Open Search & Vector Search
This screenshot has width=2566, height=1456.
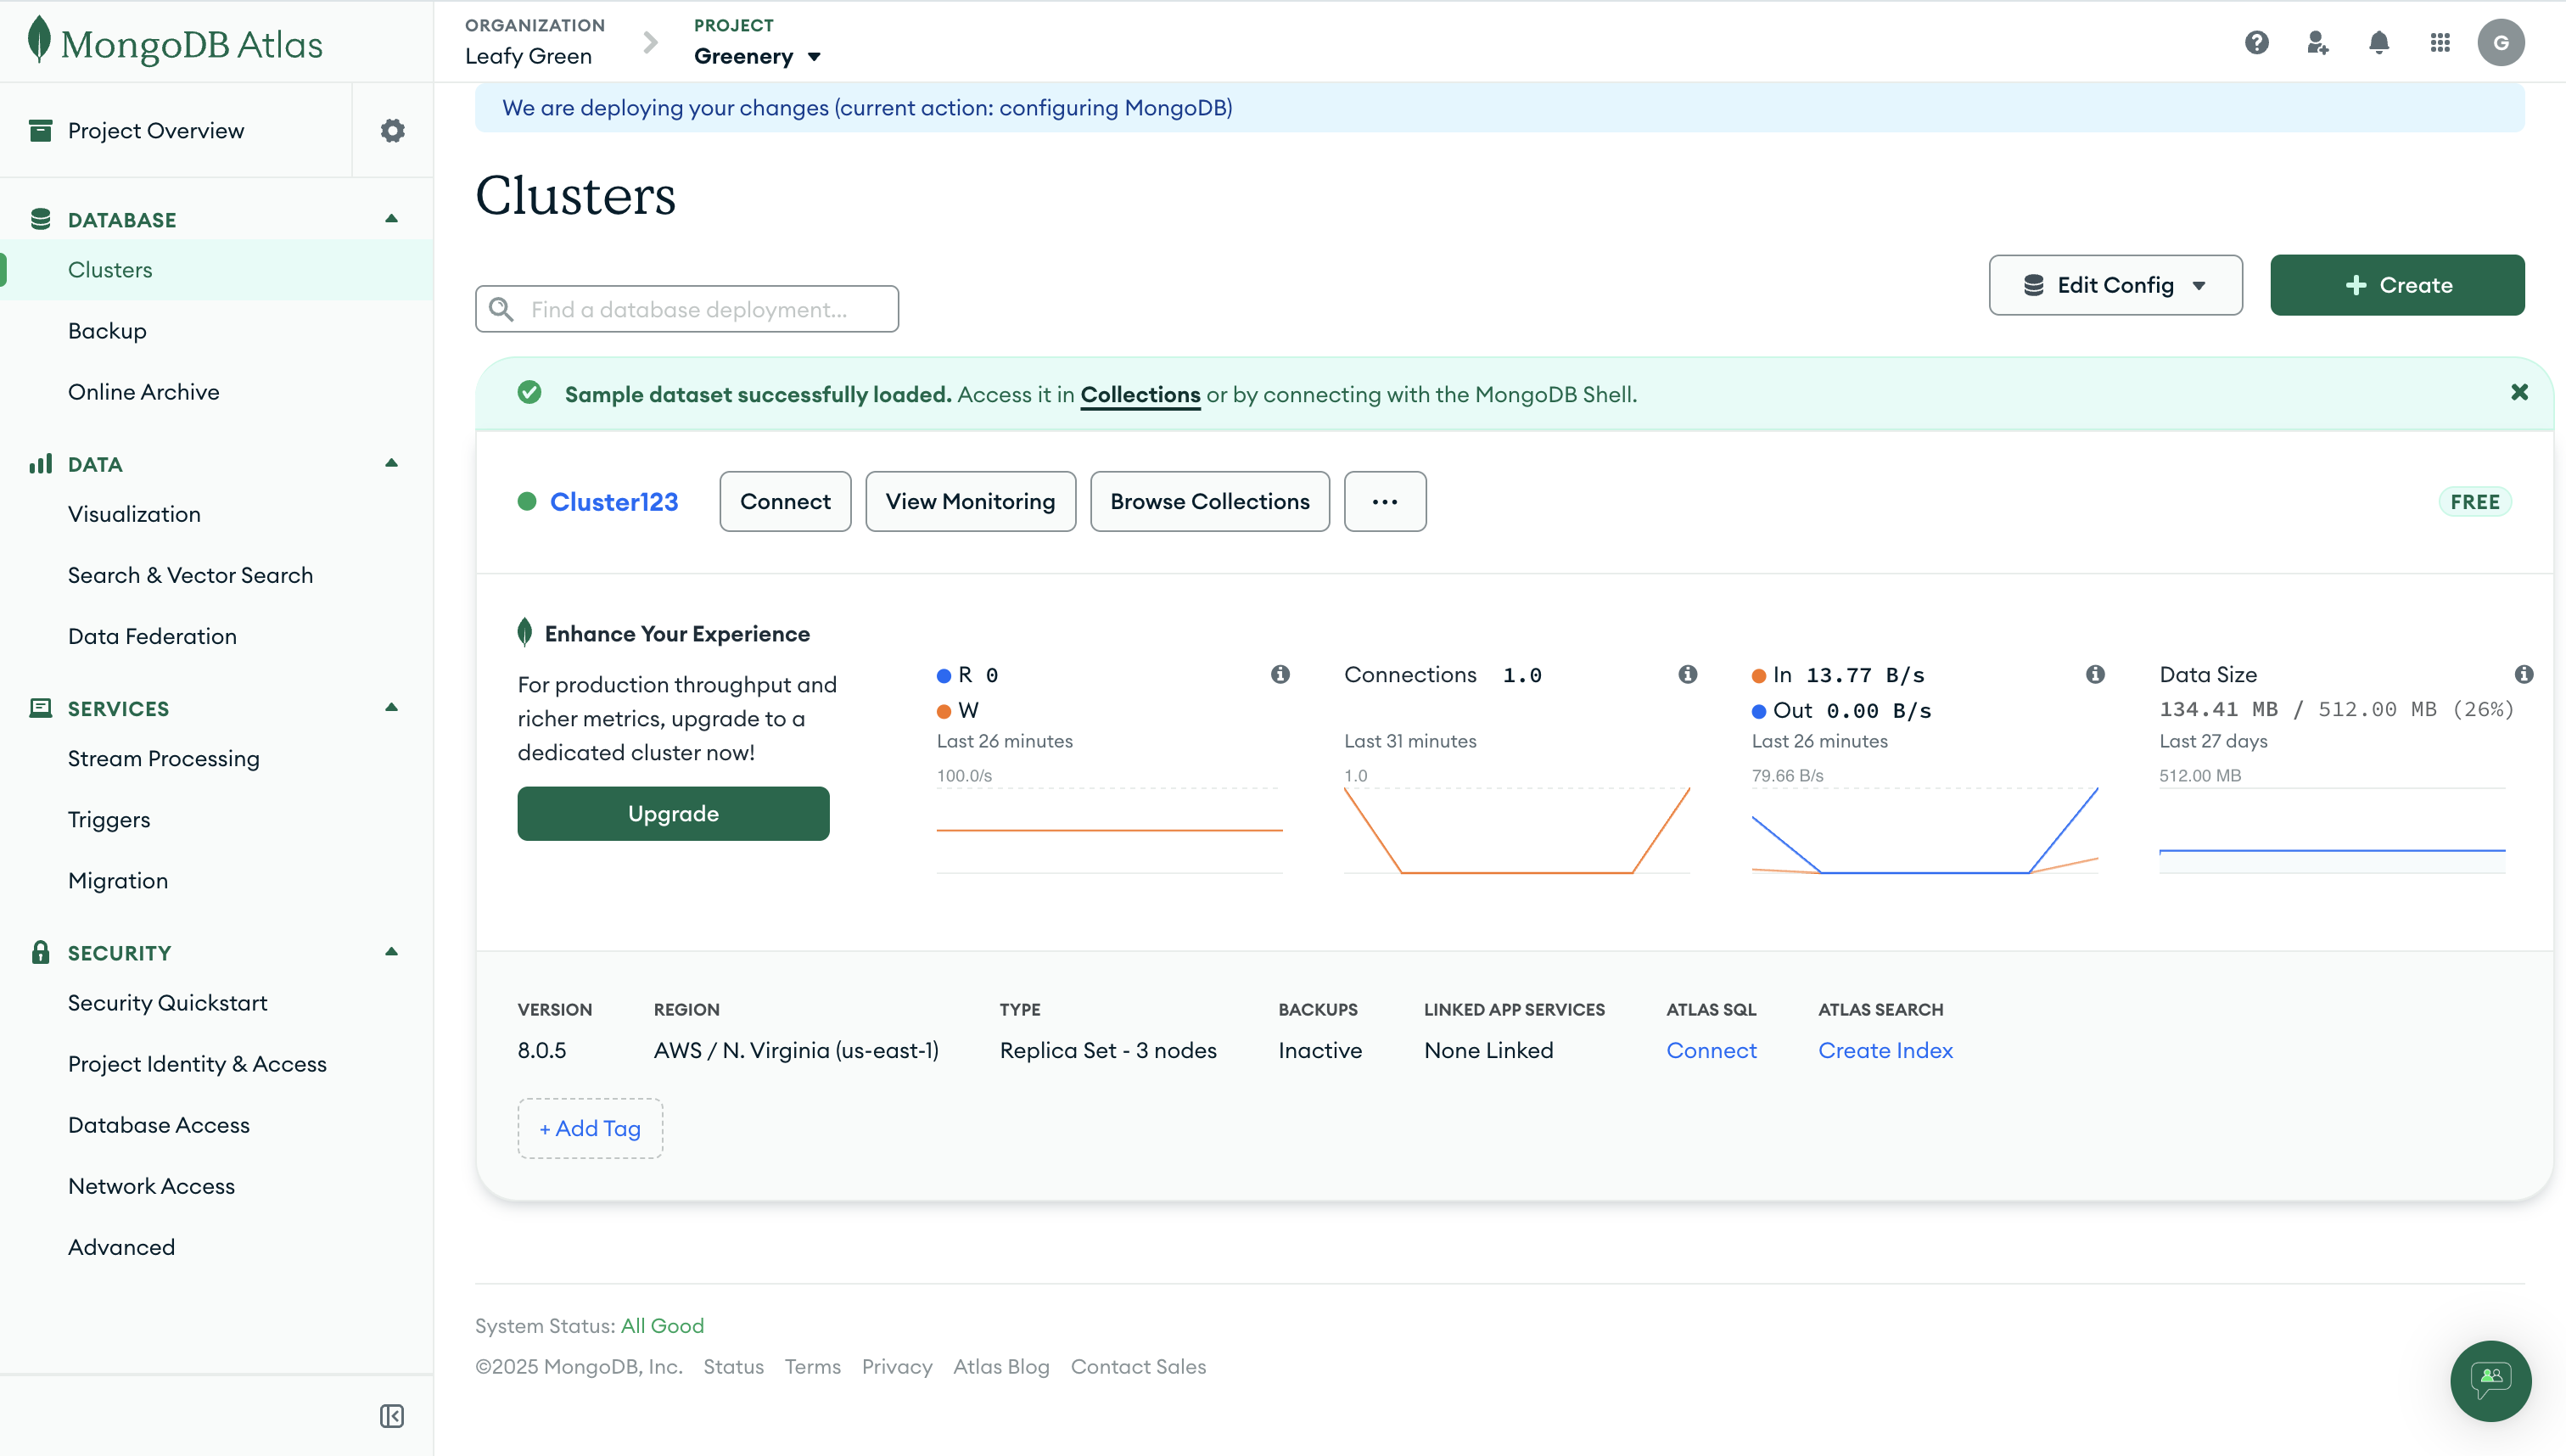point(191,575)
